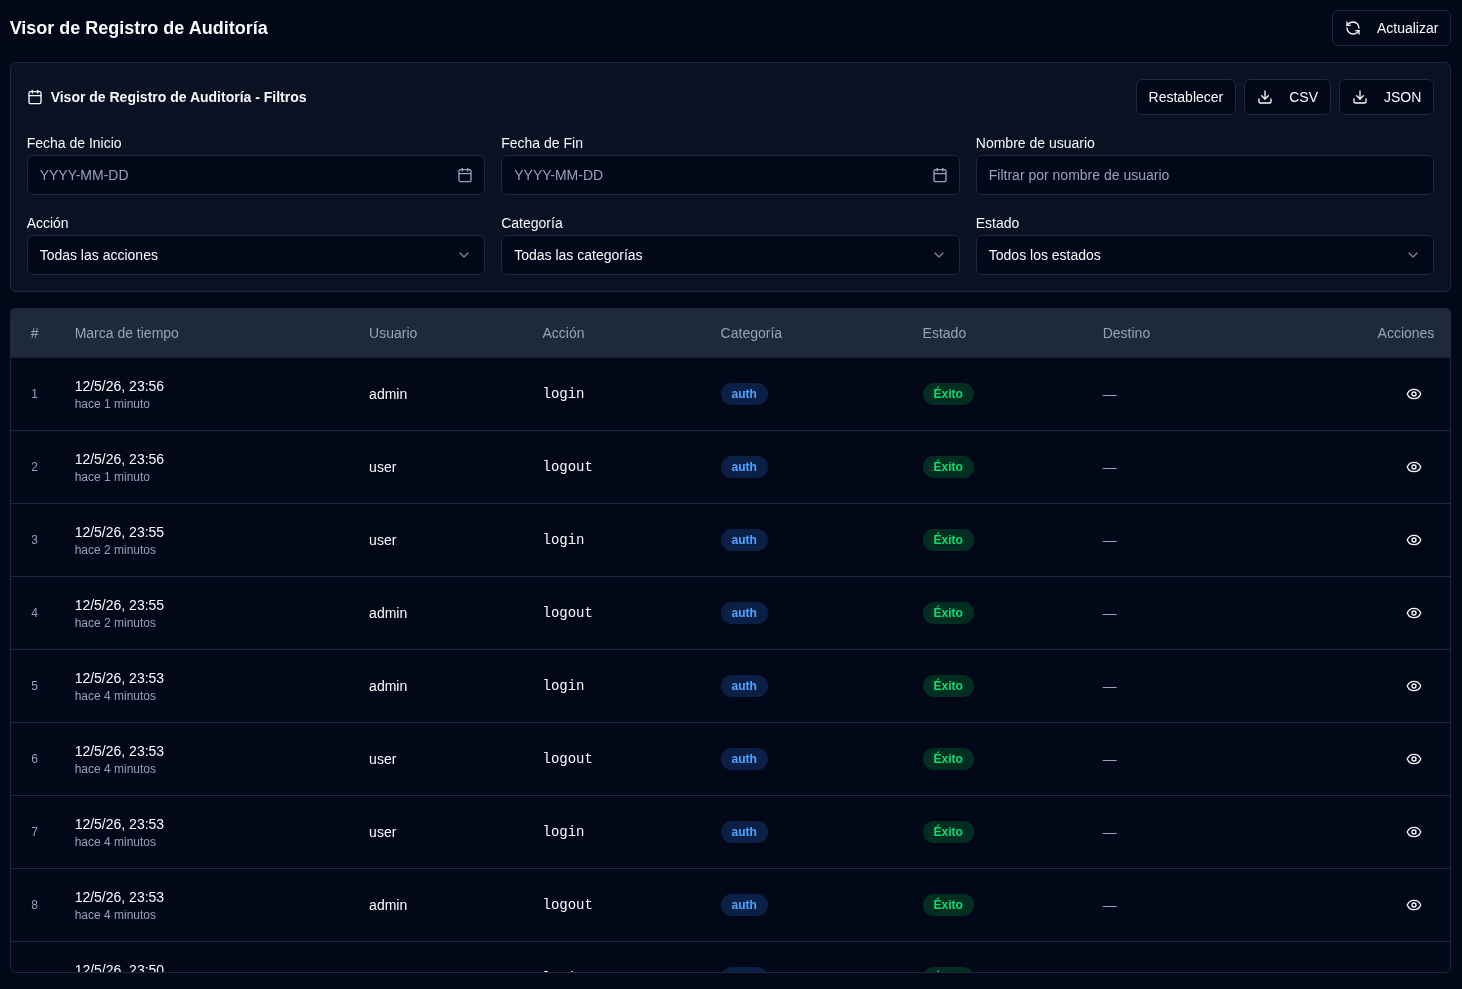This screenshot has height=989, width=1462.
Task: Focus the Fecha de Fin date field
Action: point(730,175)
